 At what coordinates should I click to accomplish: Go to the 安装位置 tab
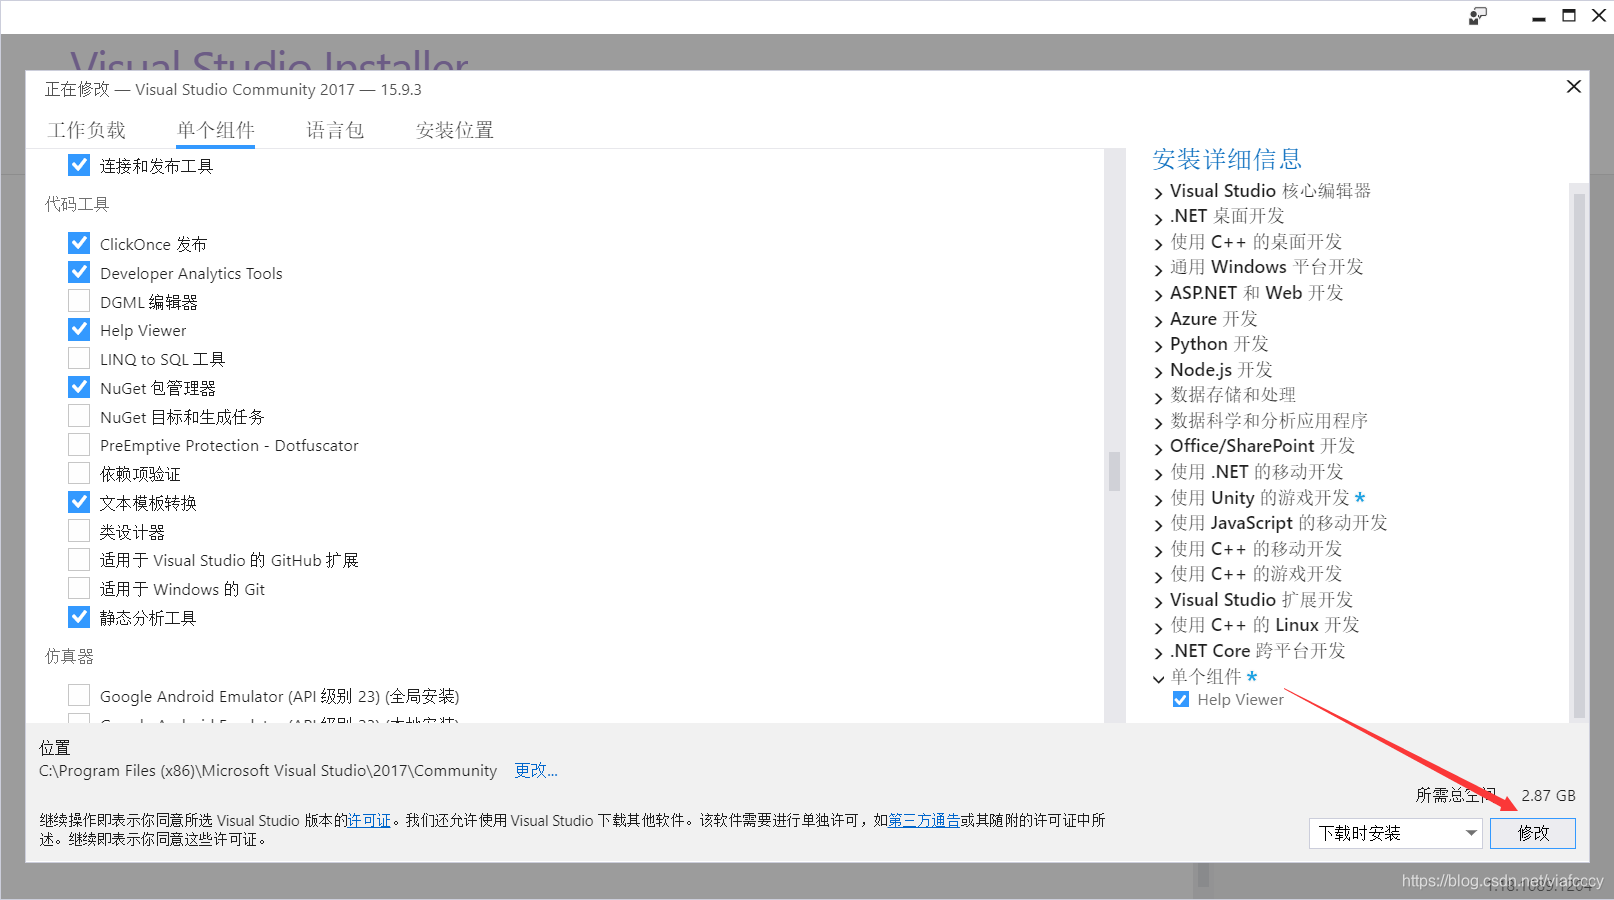pyautogui.click(x=455, y=130)
